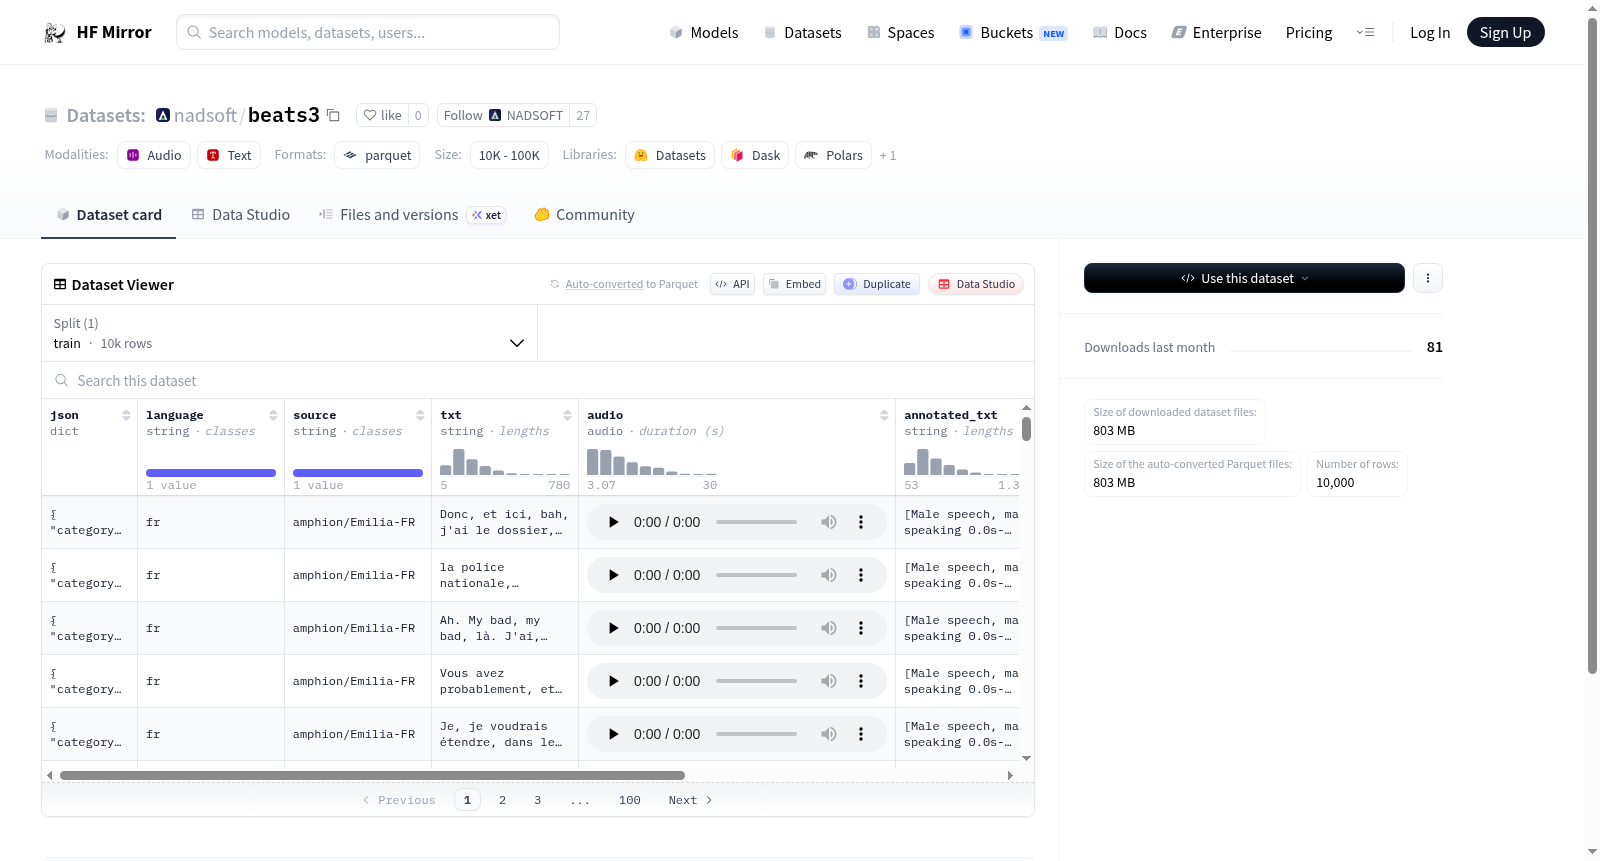The height and width of the screenshot is (861, 1600).
Task: Open audio options in the 'Vous avez probablement' row
Action: [861, 681]
